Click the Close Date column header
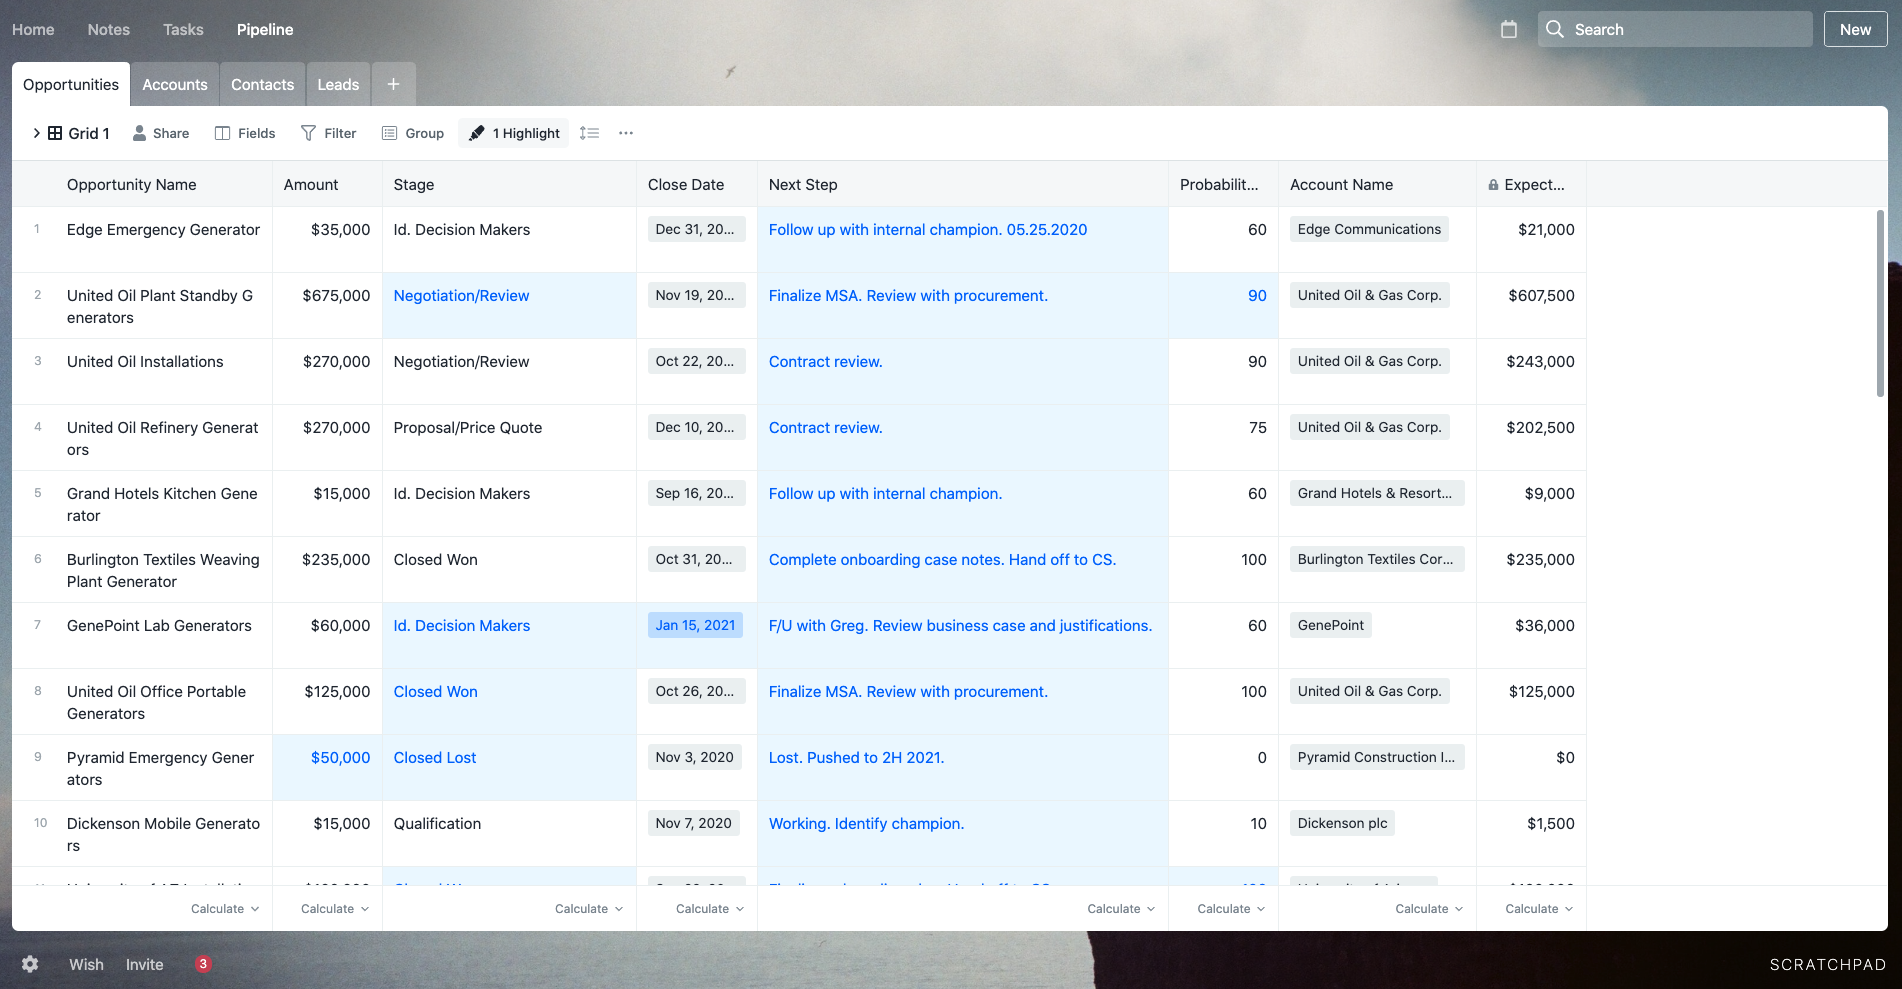The height and width of the screenshot is (989, 1902). 686,185
